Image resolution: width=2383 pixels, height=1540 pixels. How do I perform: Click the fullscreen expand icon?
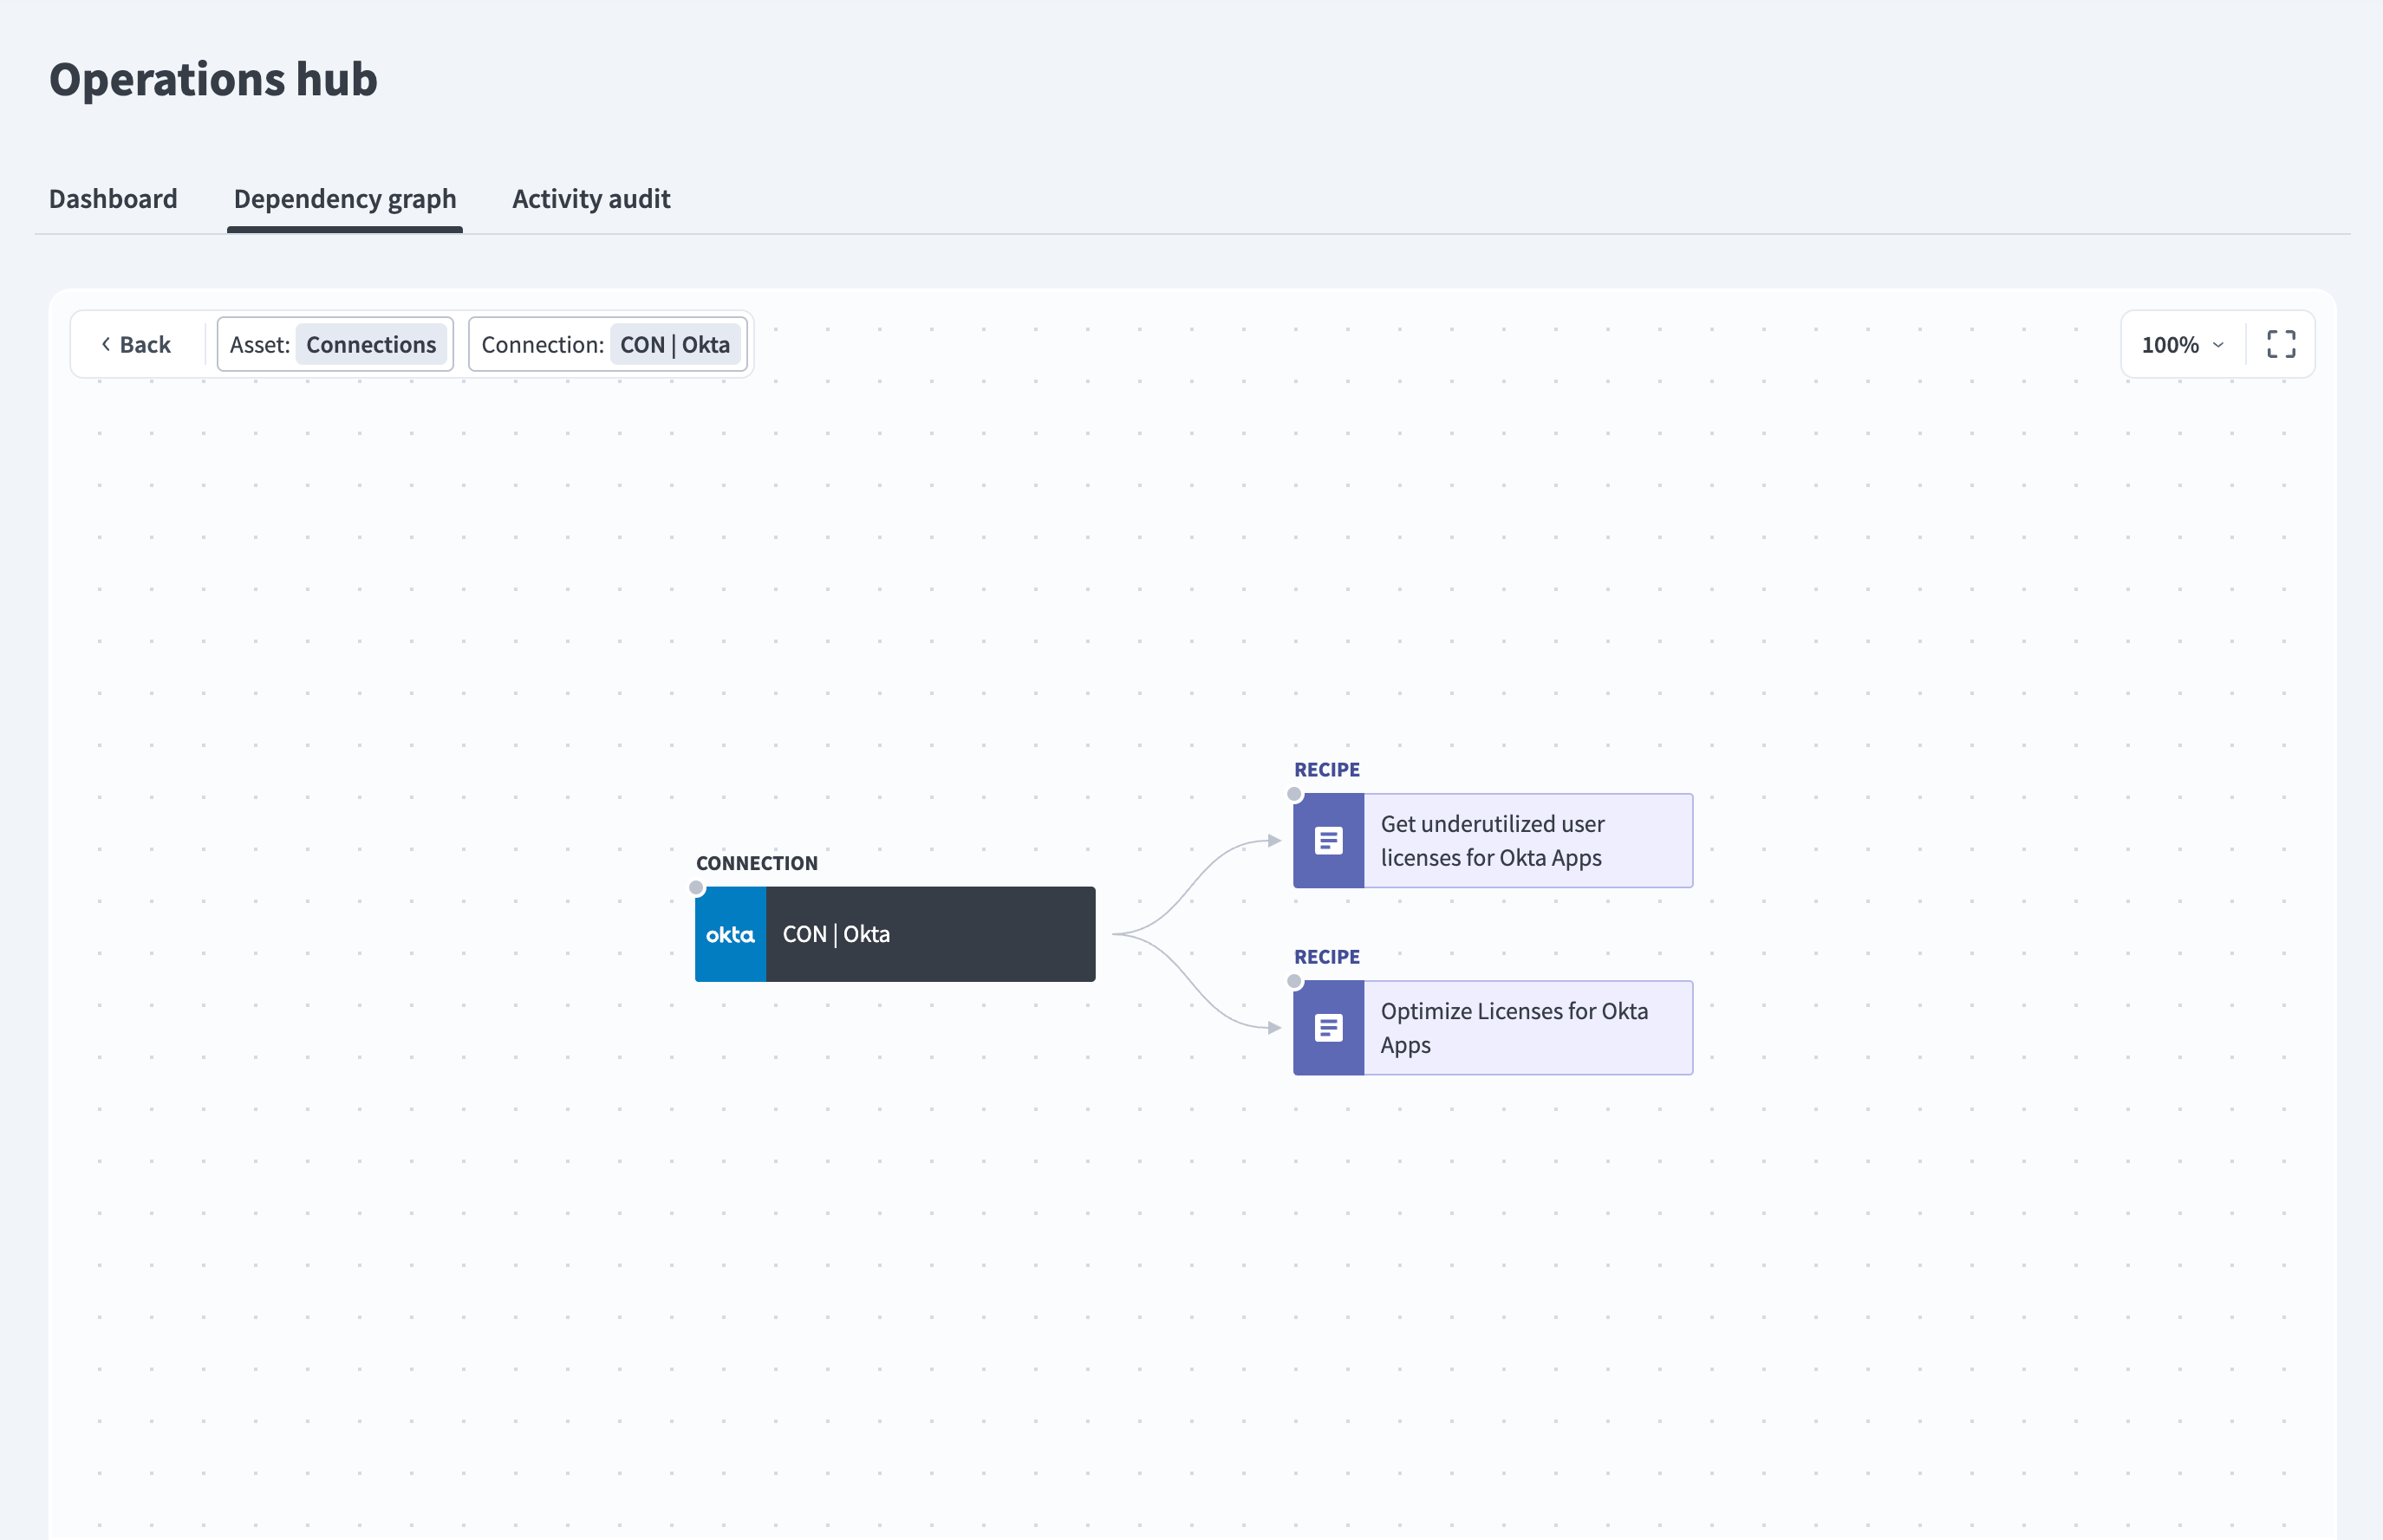tap(2280, 344)
